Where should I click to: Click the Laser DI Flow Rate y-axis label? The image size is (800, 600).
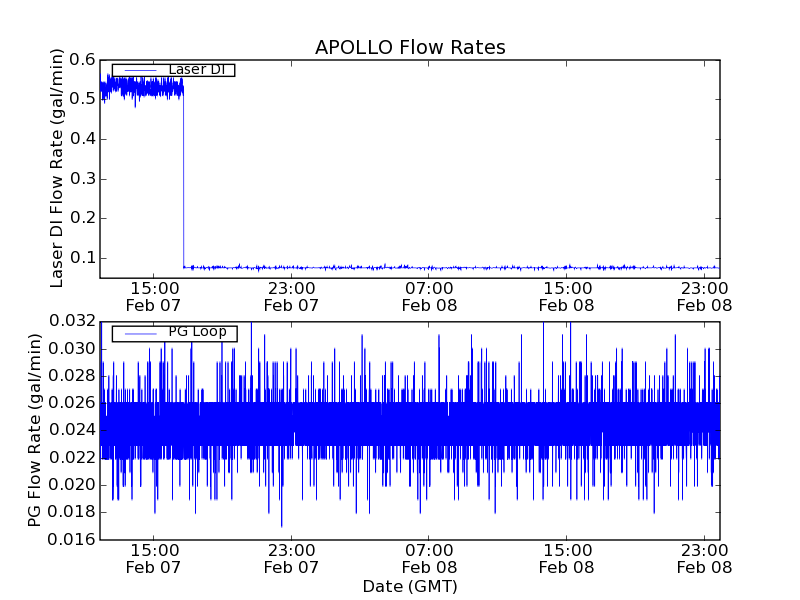tap(58, 168)
